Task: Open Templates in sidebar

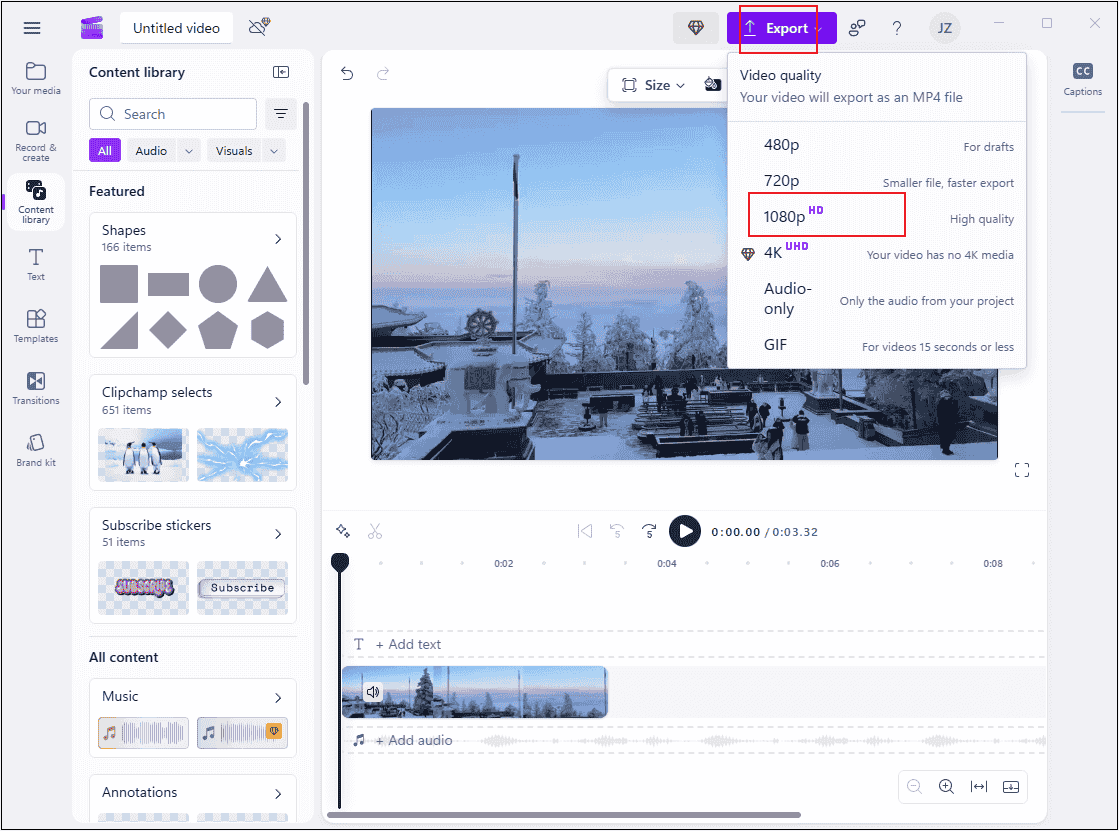Action: click(36, 326)
